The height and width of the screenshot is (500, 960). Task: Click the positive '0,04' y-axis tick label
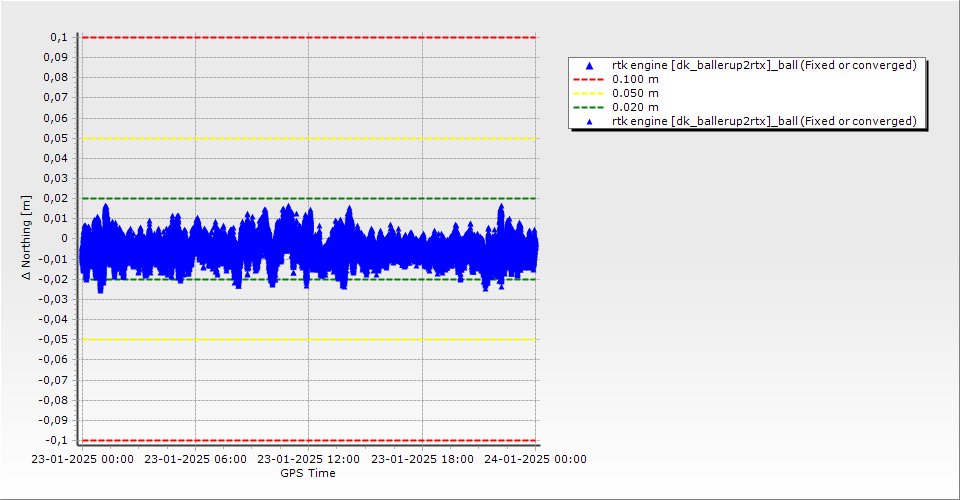pos(56,159)
